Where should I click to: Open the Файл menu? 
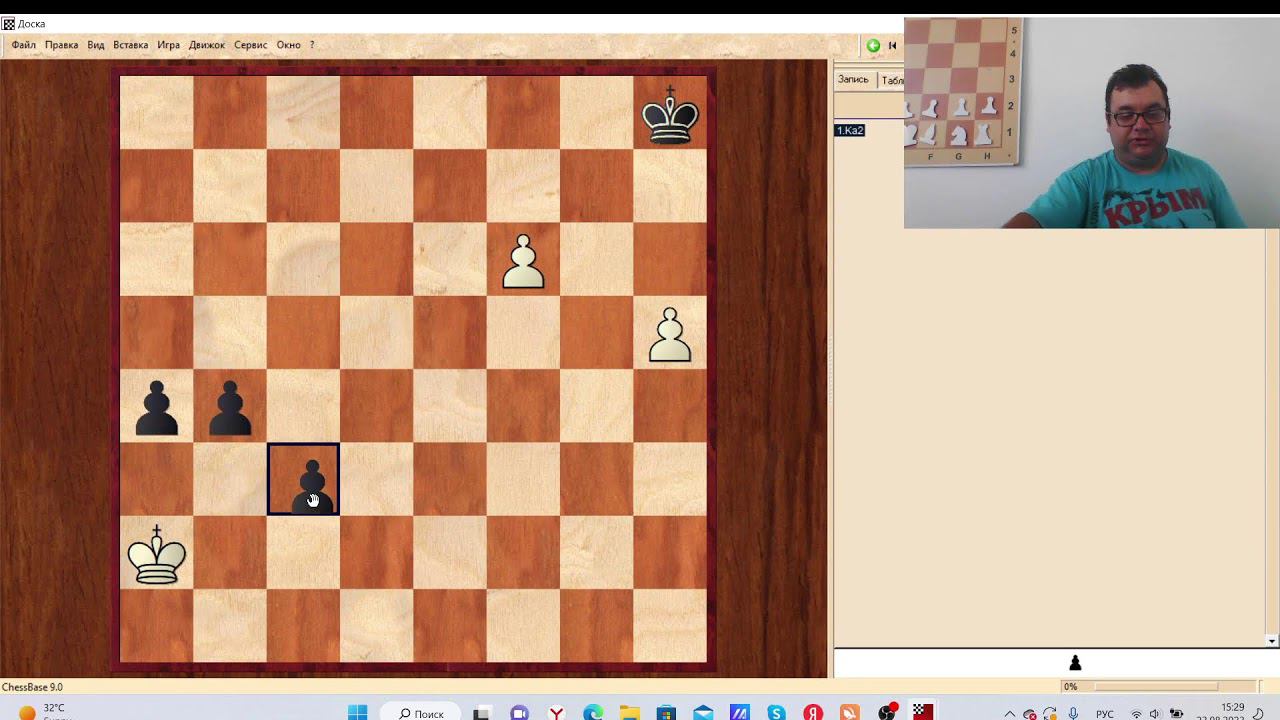pyautogui.click(x=24, y=45)
